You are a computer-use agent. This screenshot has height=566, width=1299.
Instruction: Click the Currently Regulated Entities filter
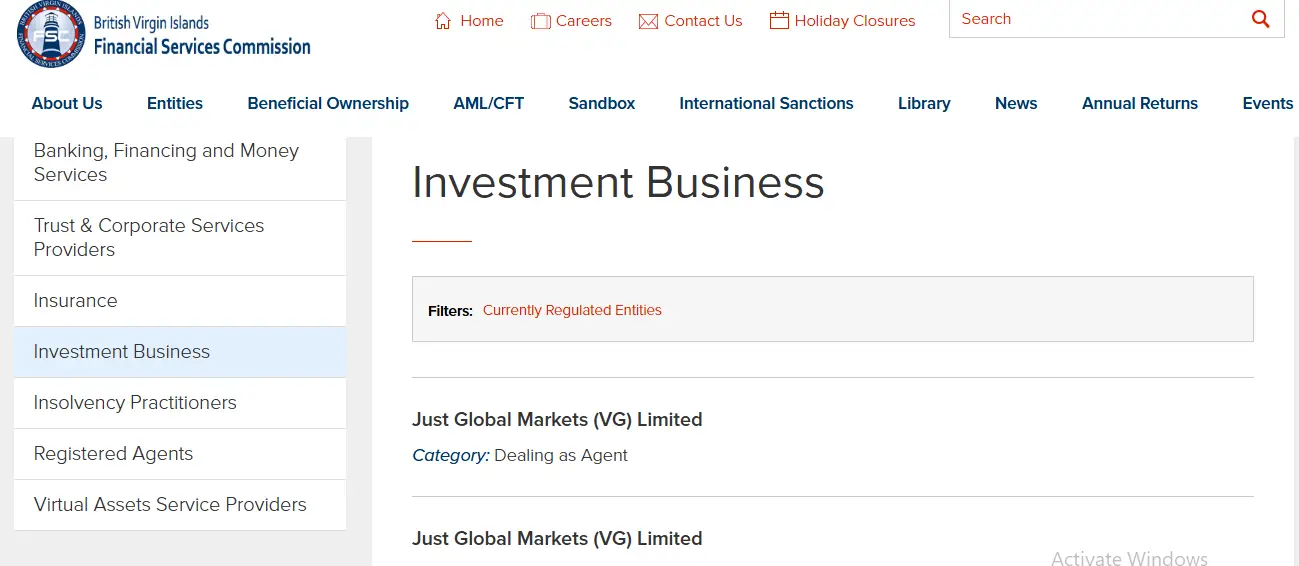pos(572,310)
